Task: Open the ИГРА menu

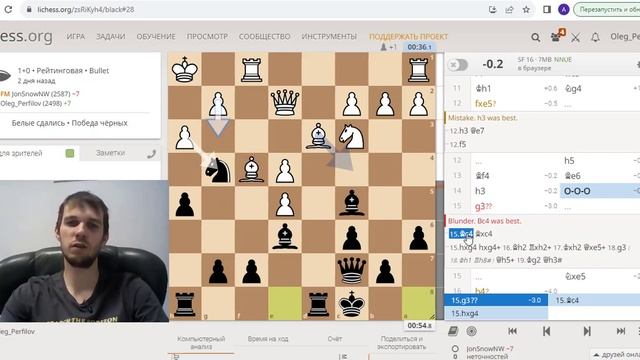Action: tap(76, 36)
